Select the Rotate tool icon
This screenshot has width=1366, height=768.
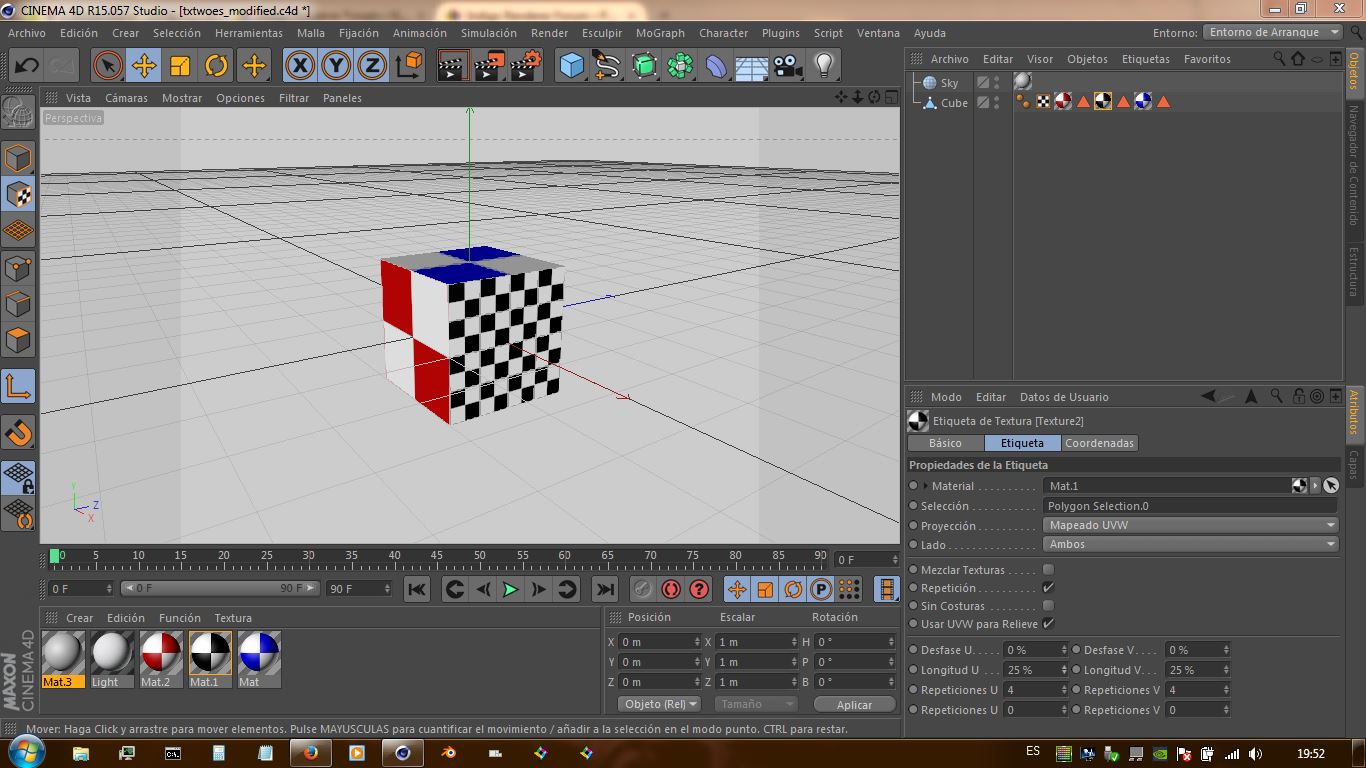(x=216, y=66)
